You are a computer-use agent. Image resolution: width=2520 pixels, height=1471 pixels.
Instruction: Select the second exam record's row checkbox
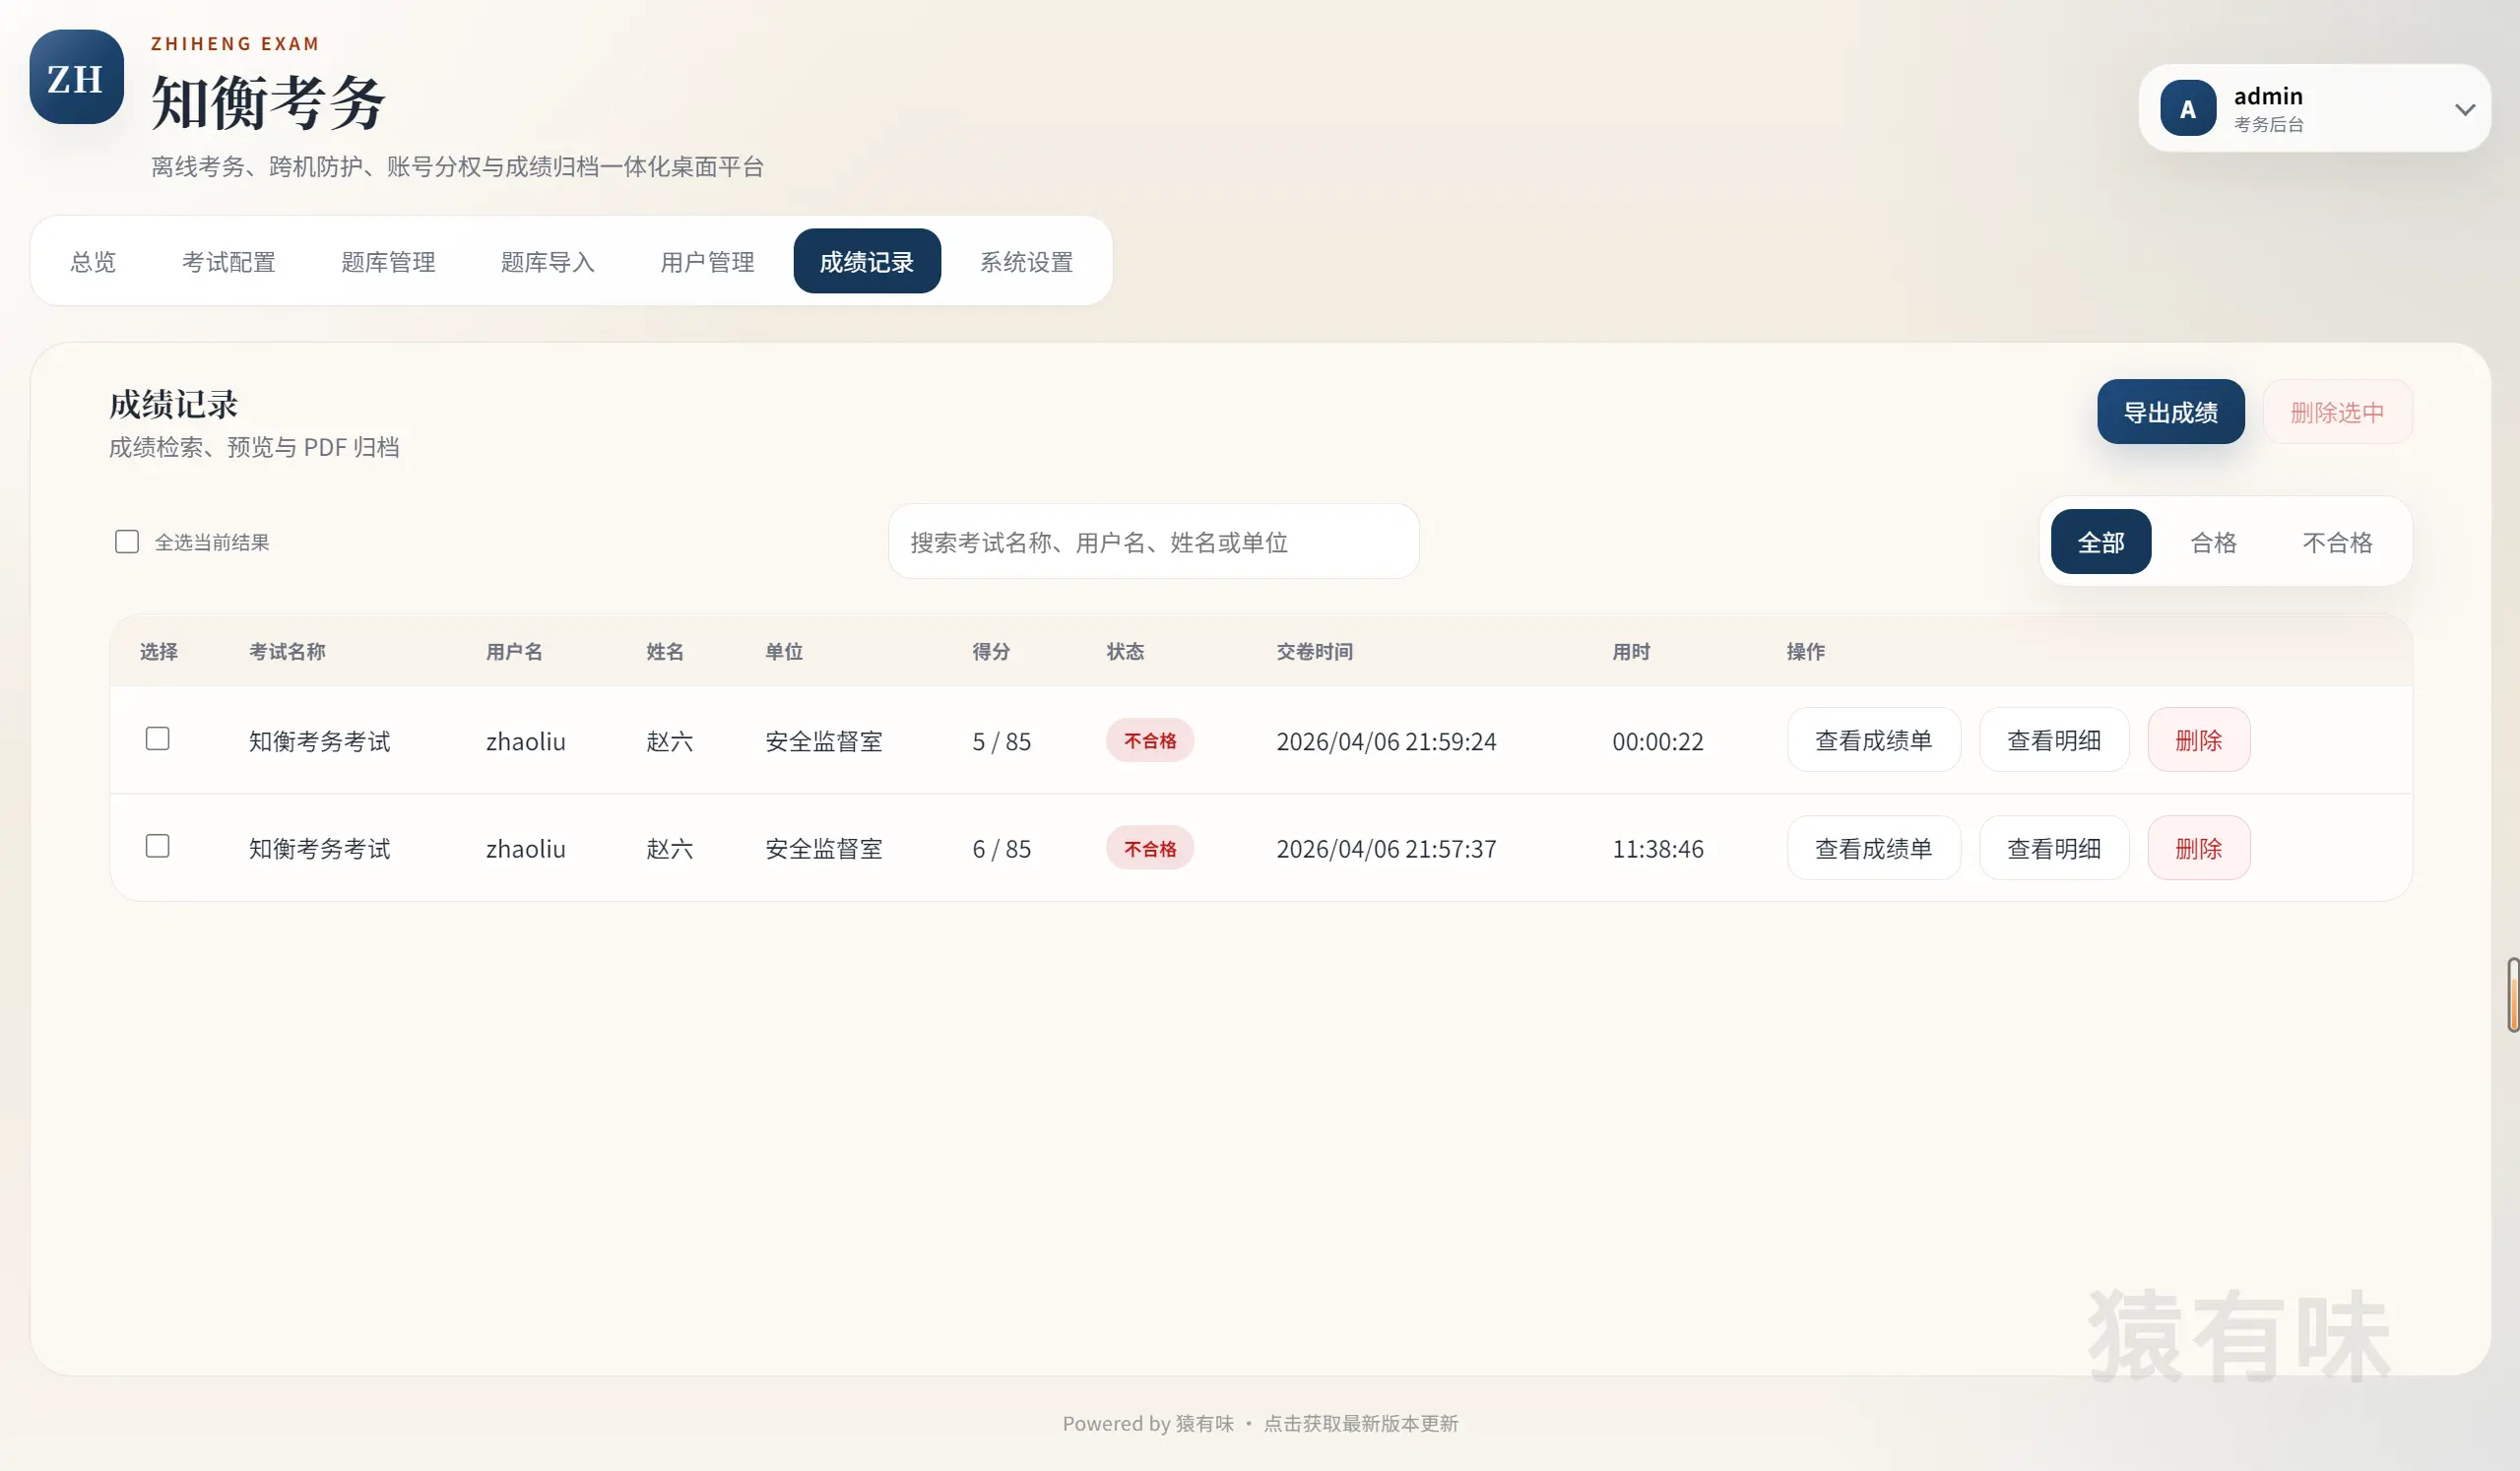click(x=158, y=845)
